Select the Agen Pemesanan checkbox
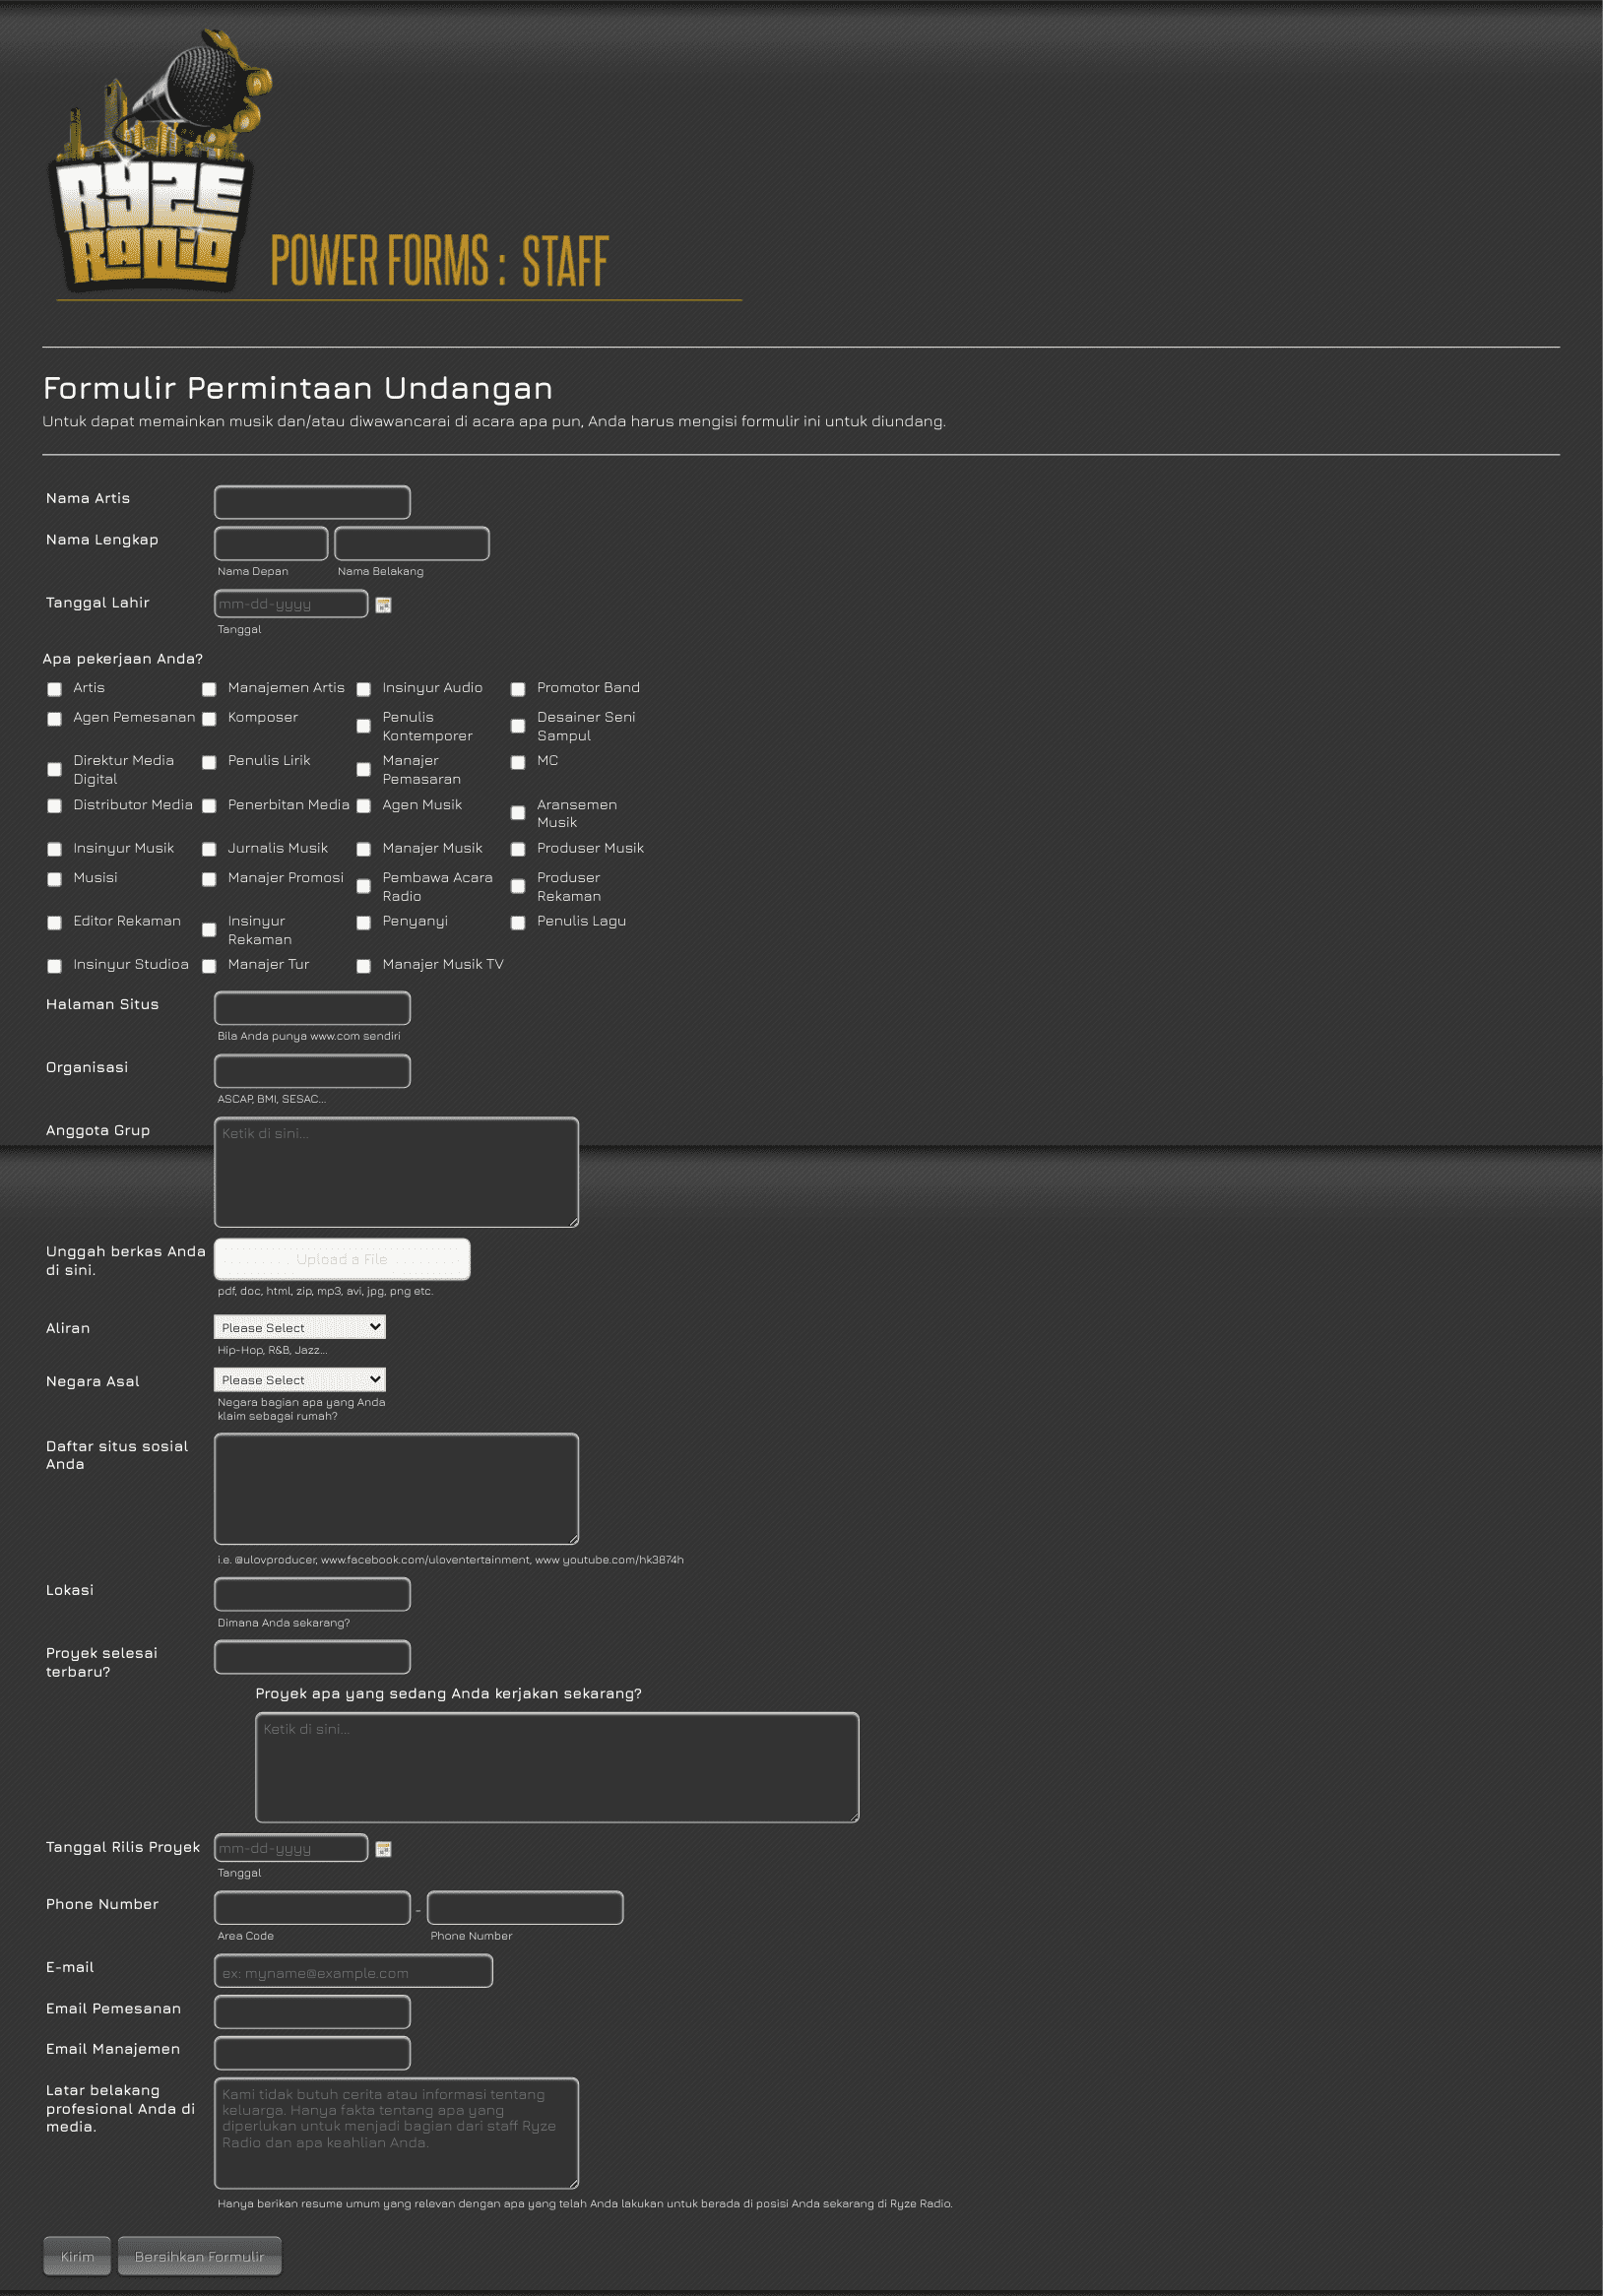The width and height of the screenshot is (1603, 2296). 55,719
